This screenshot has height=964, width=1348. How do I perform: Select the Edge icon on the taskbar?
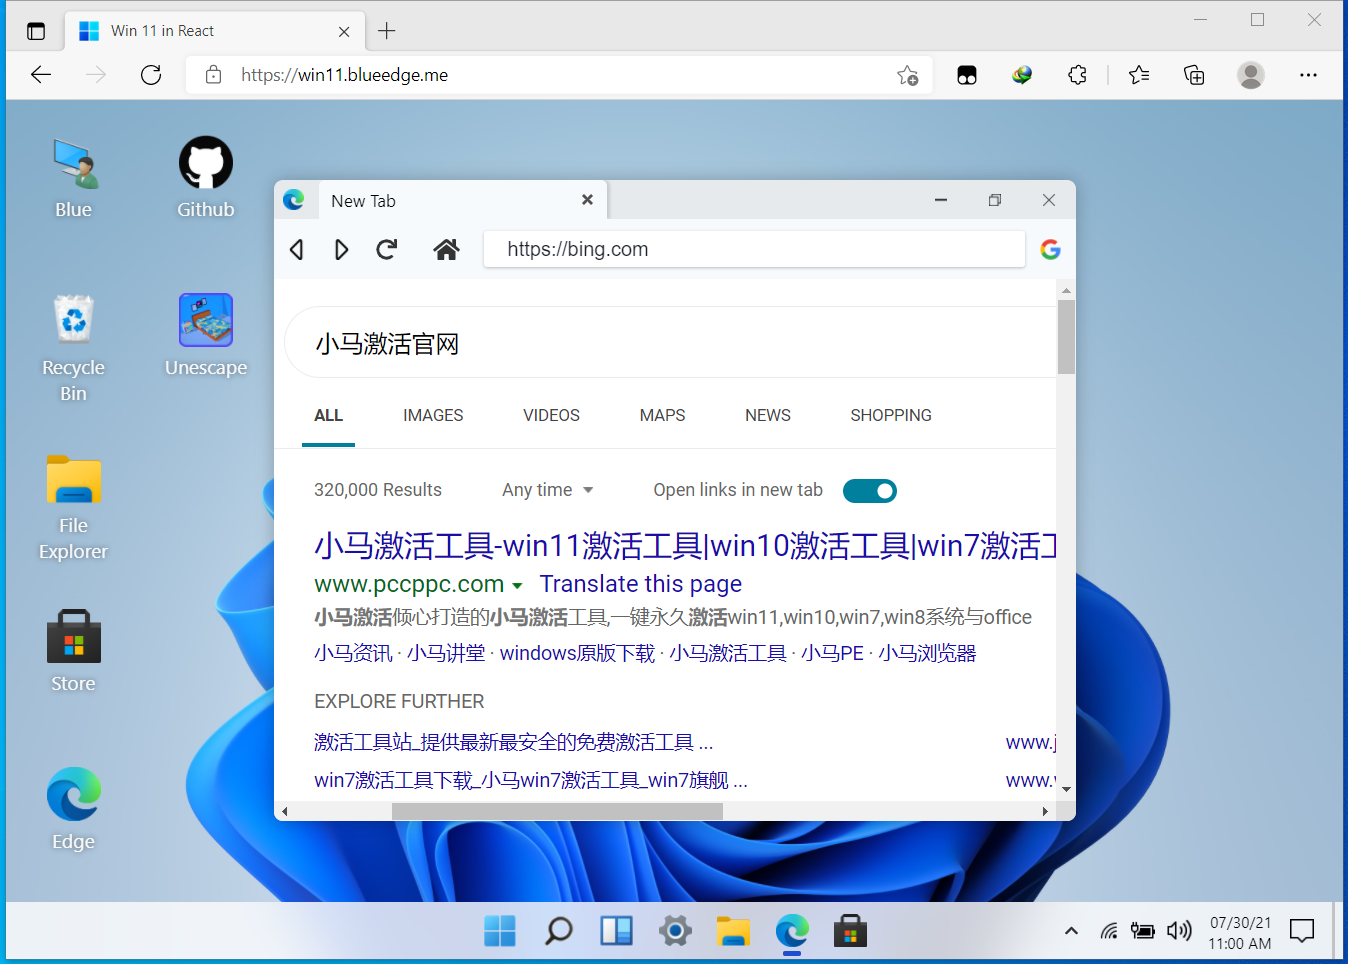(x=792, y=931)
